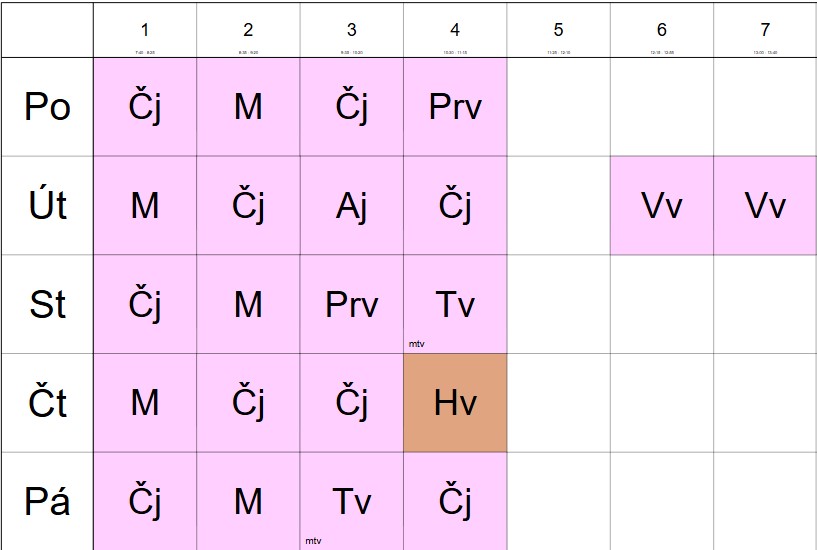Click Wednesday's Tv lesson cell with mtv note

click(455, 304)
